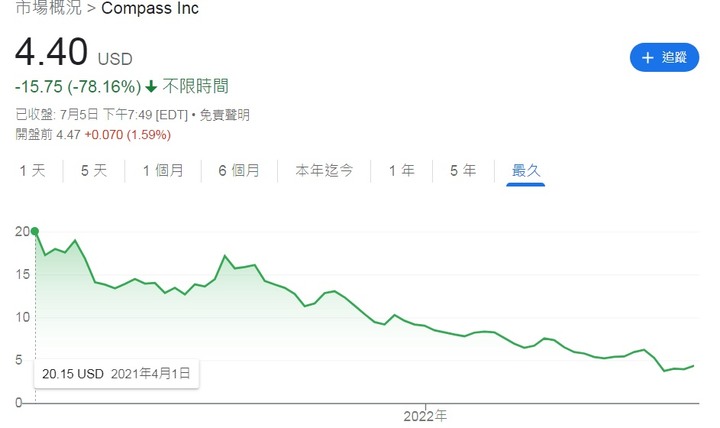Image resolution: width=720 pixels, height=428 pixels.
Task: Click the plus icon in the 追蹤 button
Action: [x=646, y=57]
